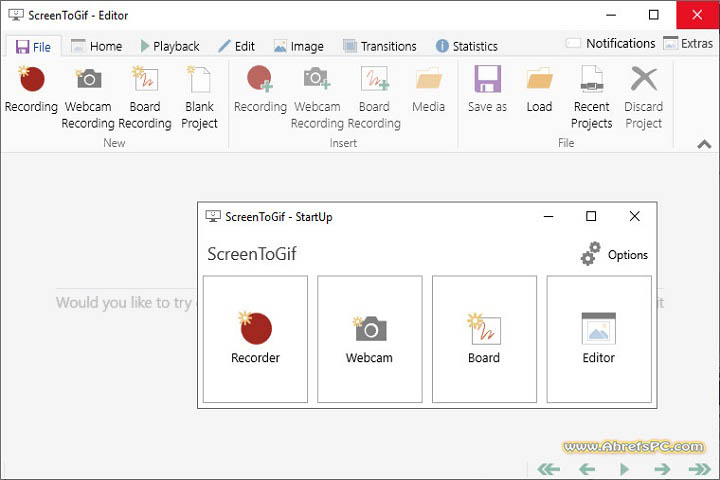Open the Extras menu
Screen dimensions: 720x480
click(688, 44)
